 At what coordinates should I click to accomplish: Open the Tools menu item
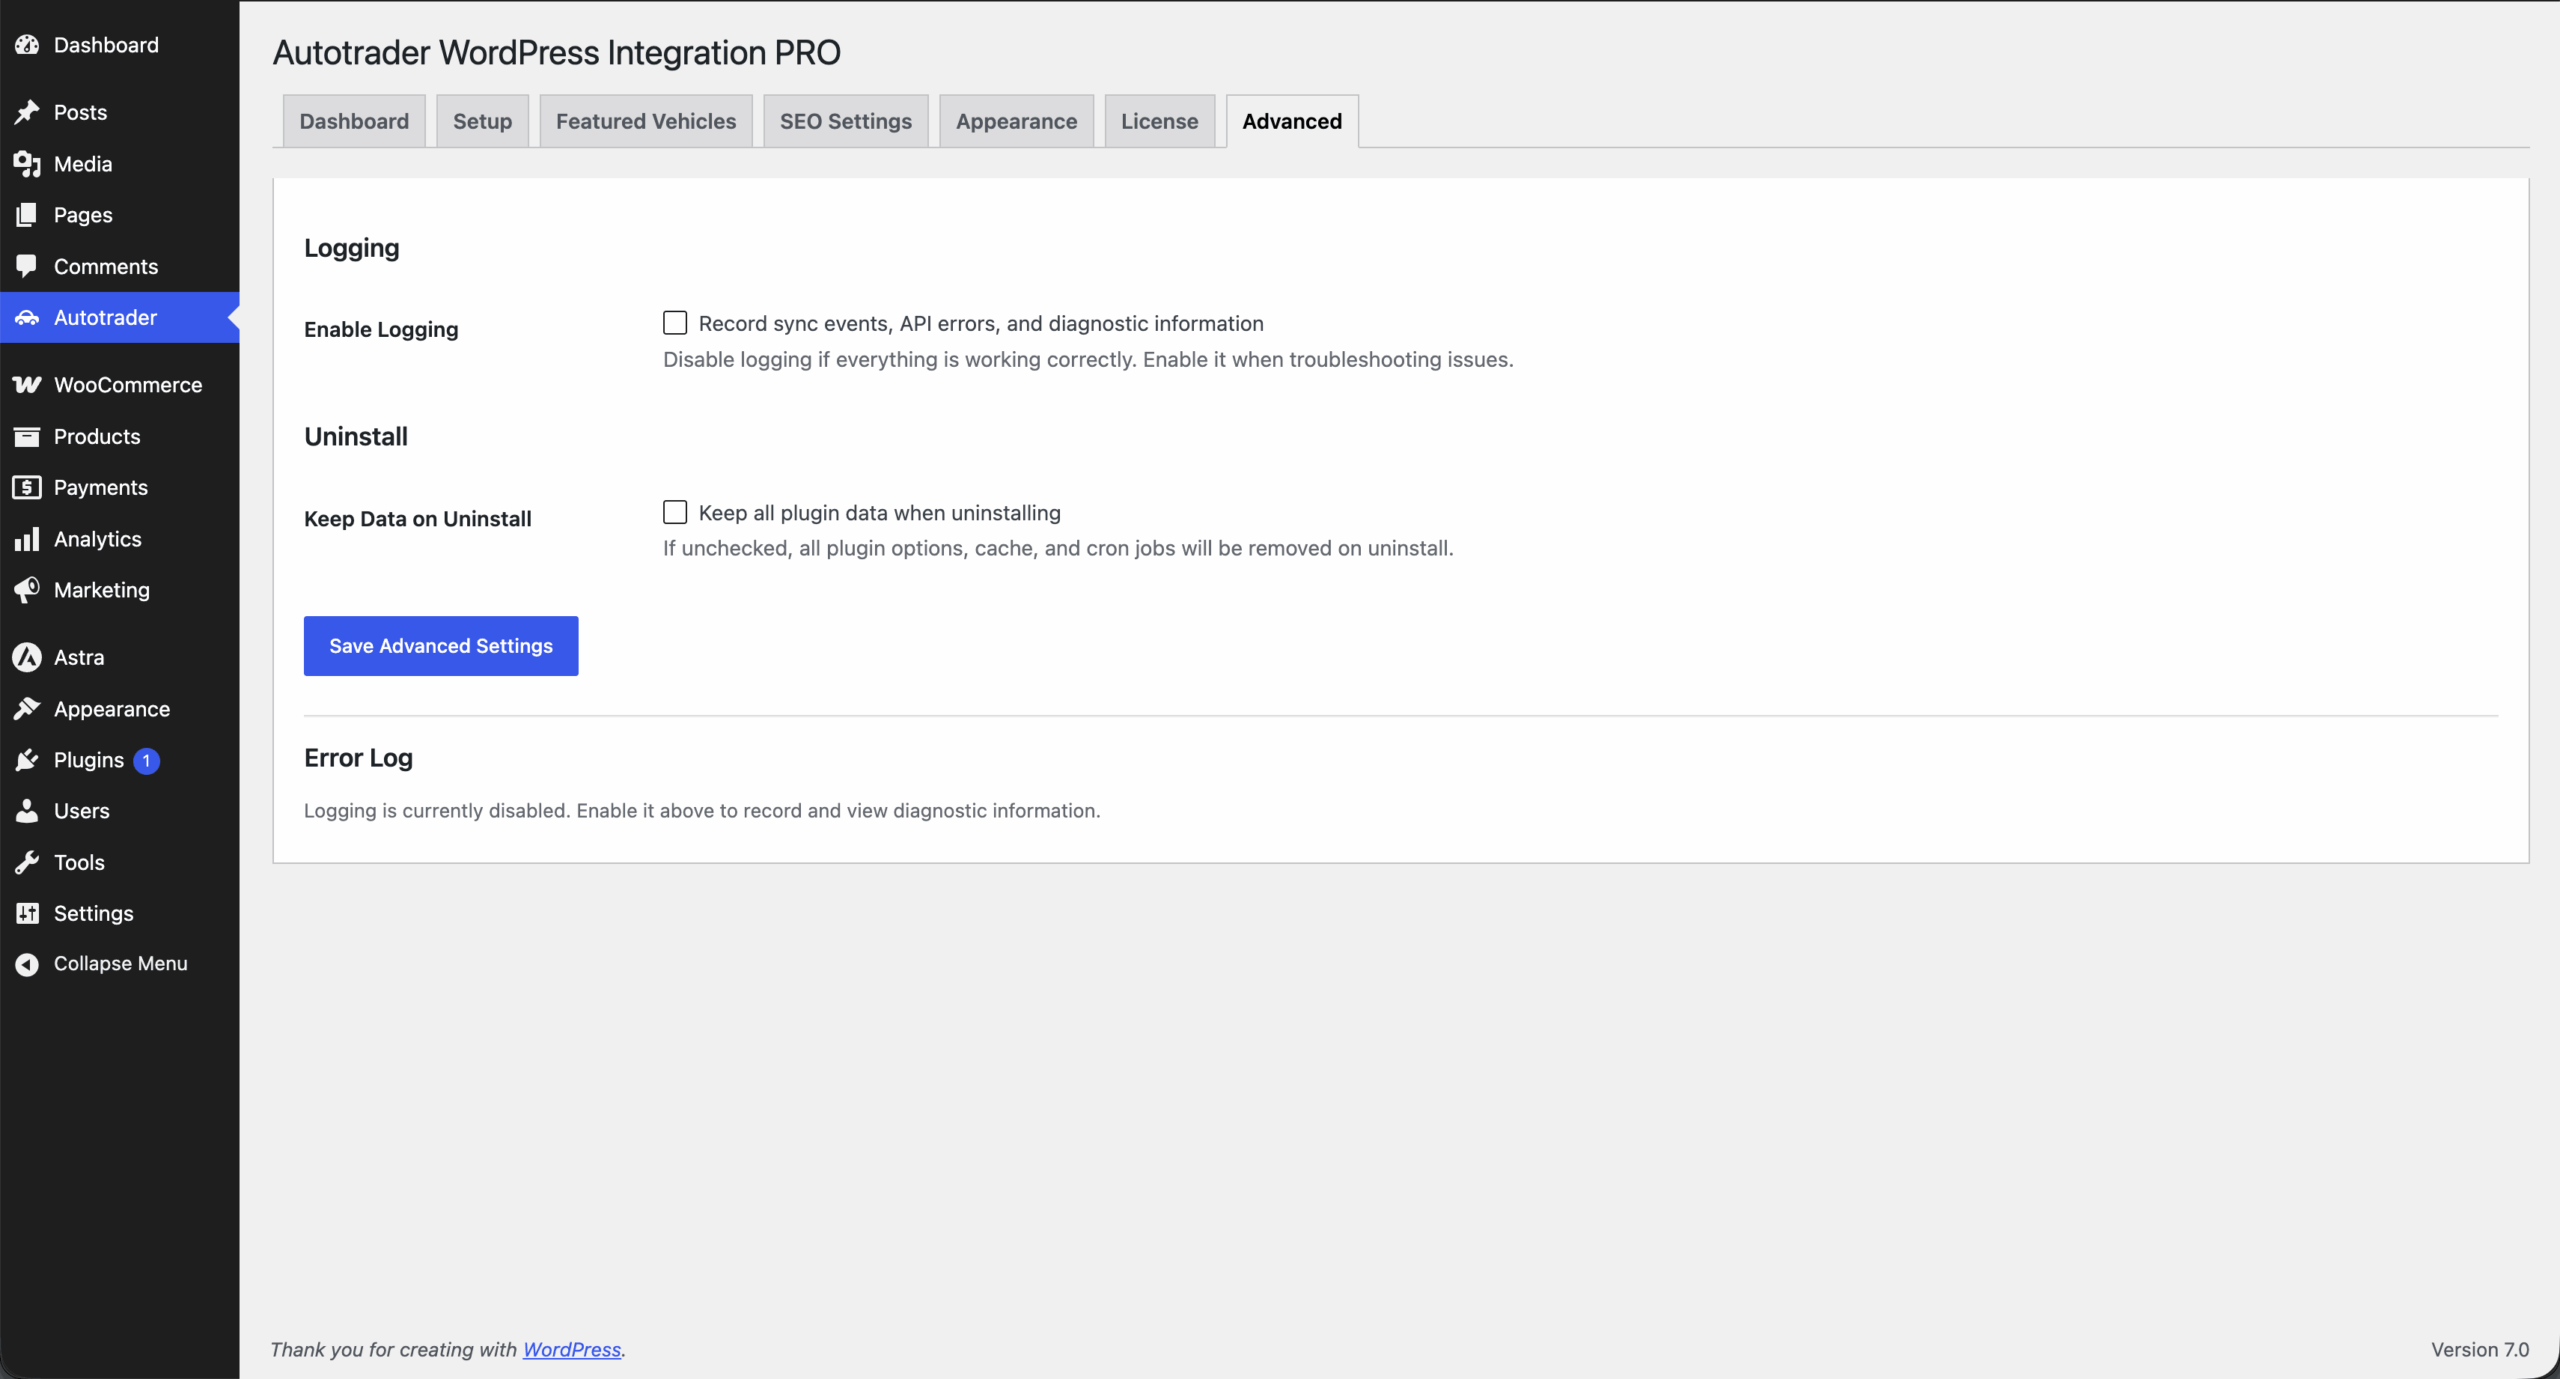[120, 862]
